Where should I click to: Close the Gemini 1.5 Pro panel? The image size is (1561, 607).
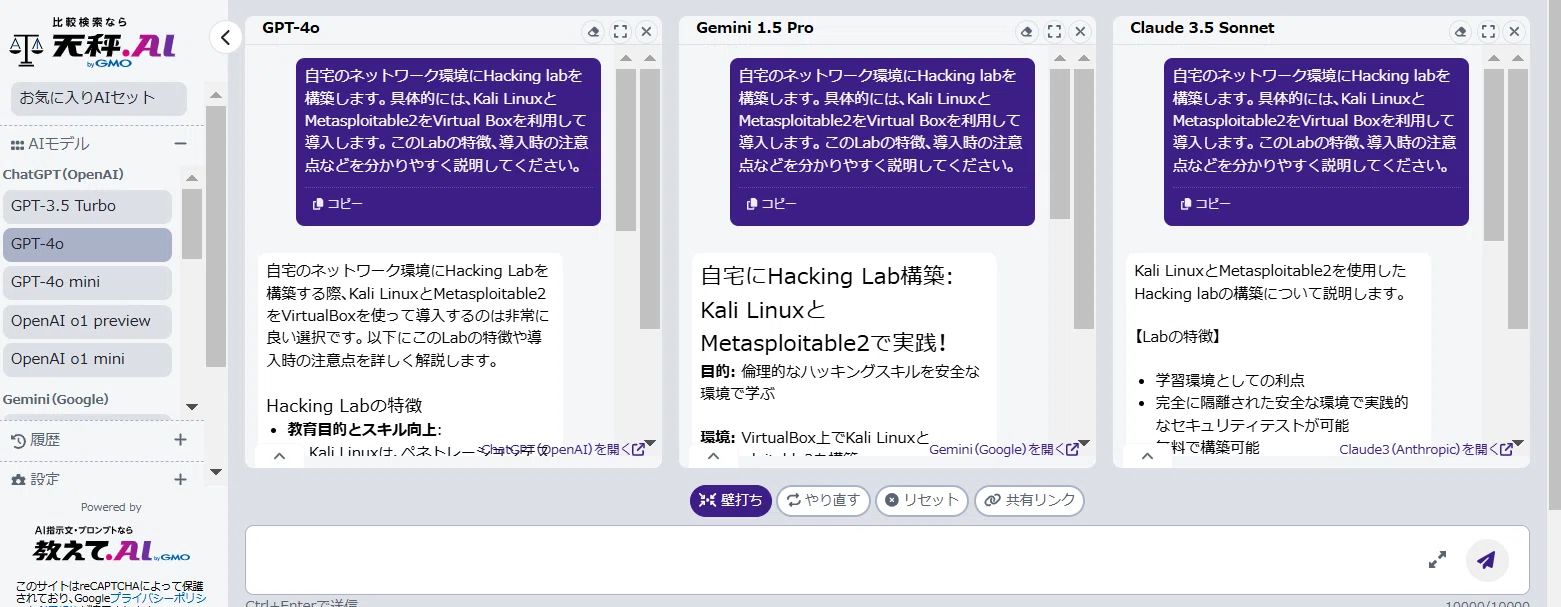(x=1080, y=31)
